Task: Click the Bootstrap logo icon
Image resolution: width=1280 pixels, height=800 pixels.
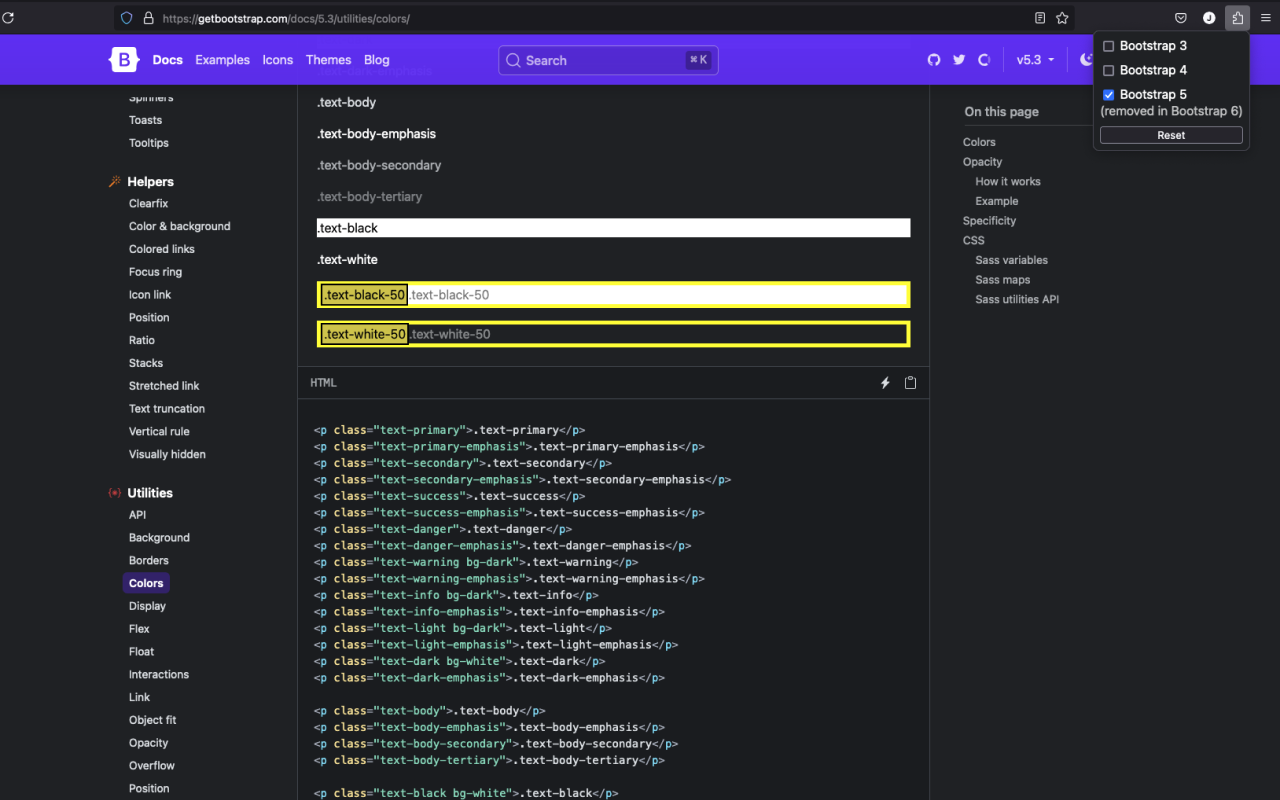Action: click(x=124, y=60)
